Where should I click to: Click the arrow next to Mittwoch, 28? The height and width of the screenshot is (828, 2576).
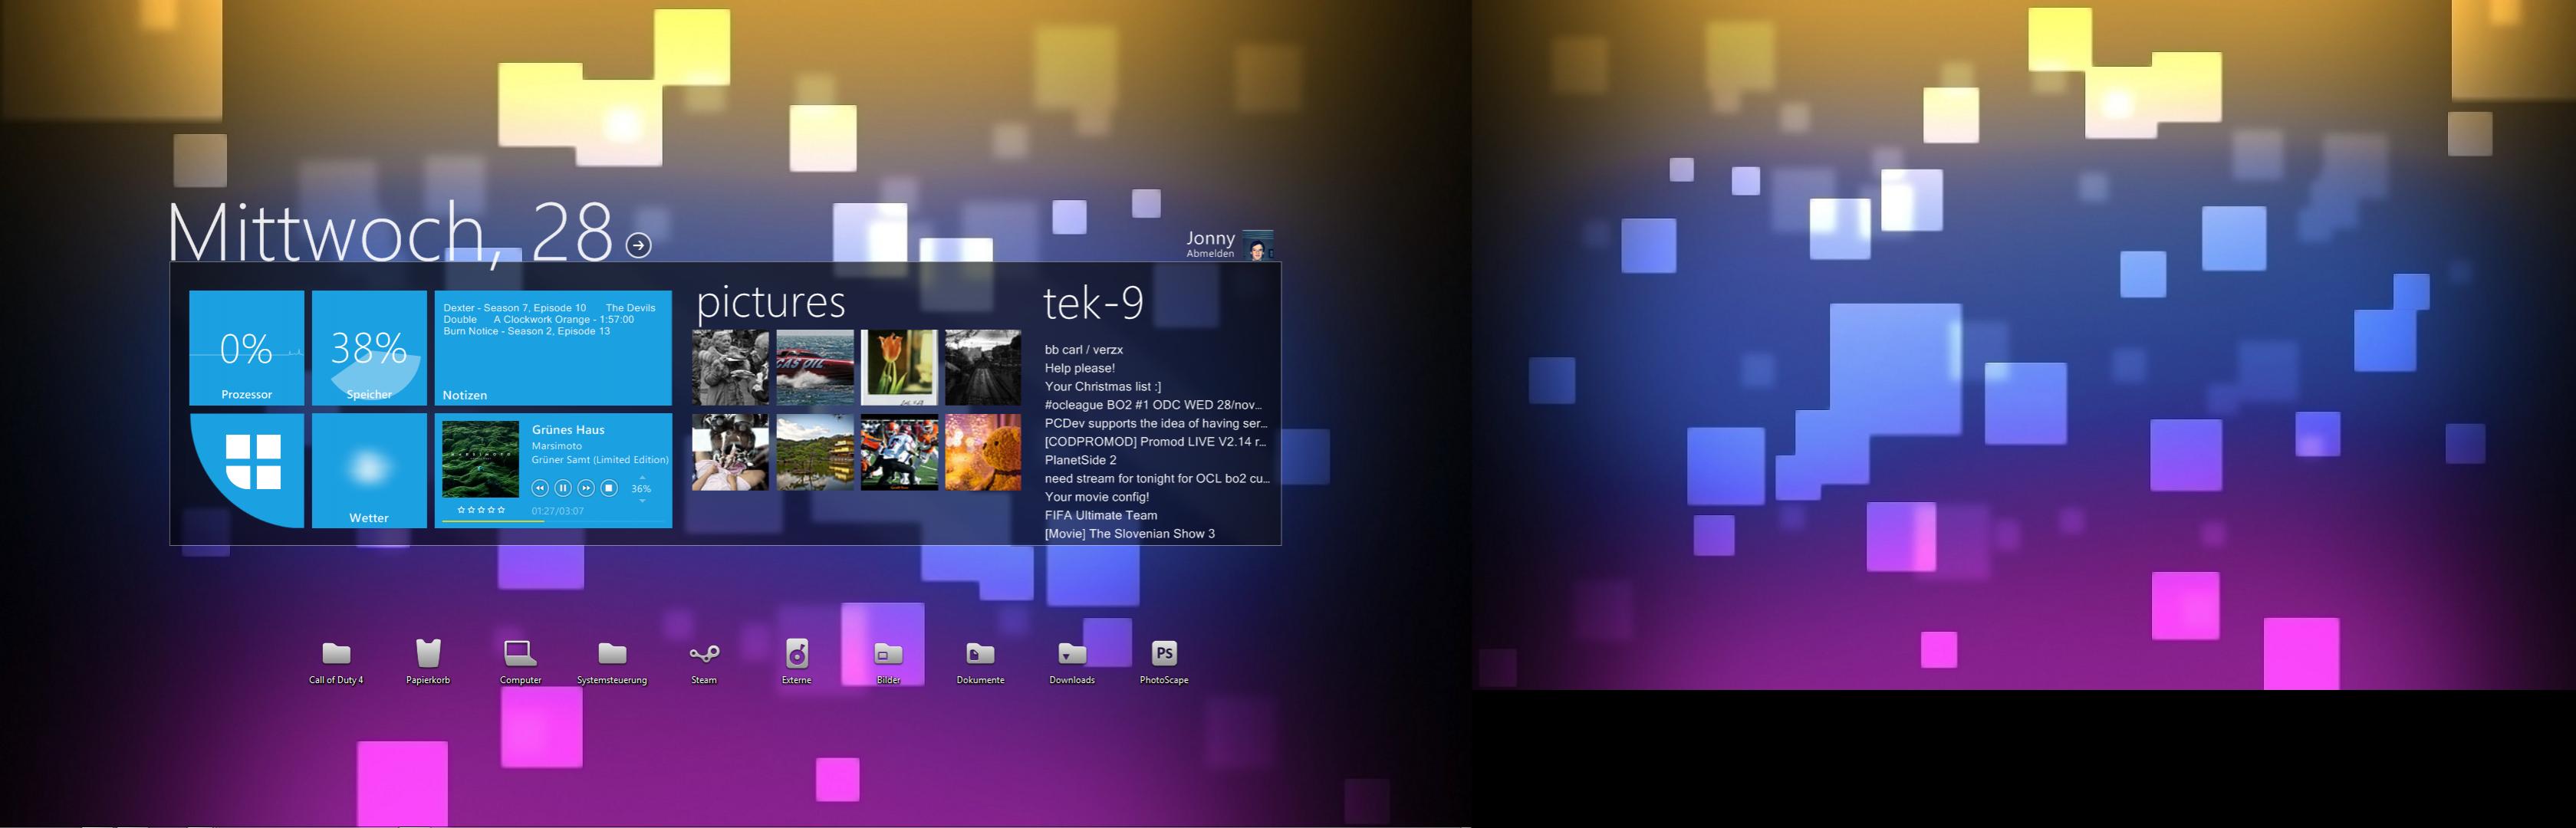[x=638, y=245]
